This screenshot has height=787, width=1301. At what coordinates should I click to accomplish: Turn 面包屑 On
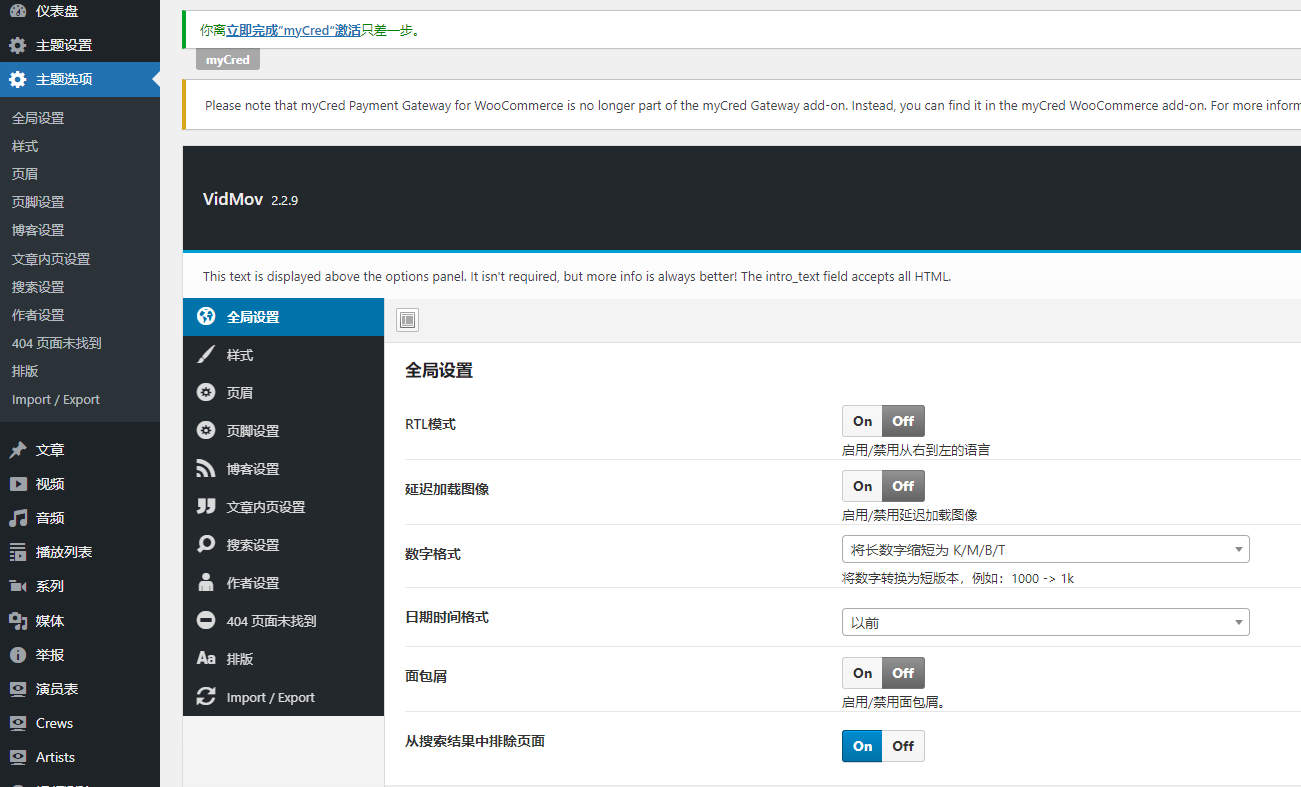pos(862,673)
